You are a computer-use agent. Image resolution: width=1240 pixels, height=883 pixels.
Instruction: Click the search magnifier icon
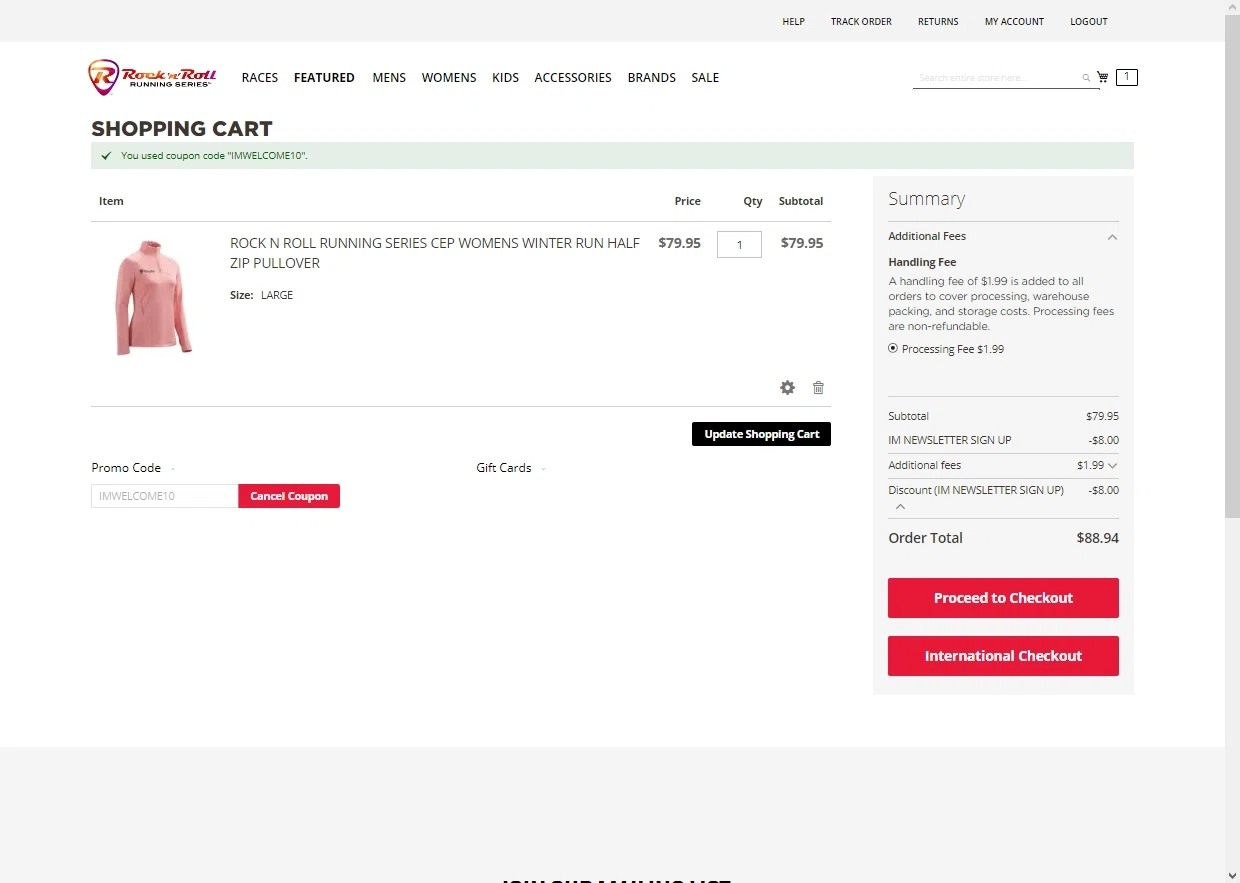click(1086, 77)
